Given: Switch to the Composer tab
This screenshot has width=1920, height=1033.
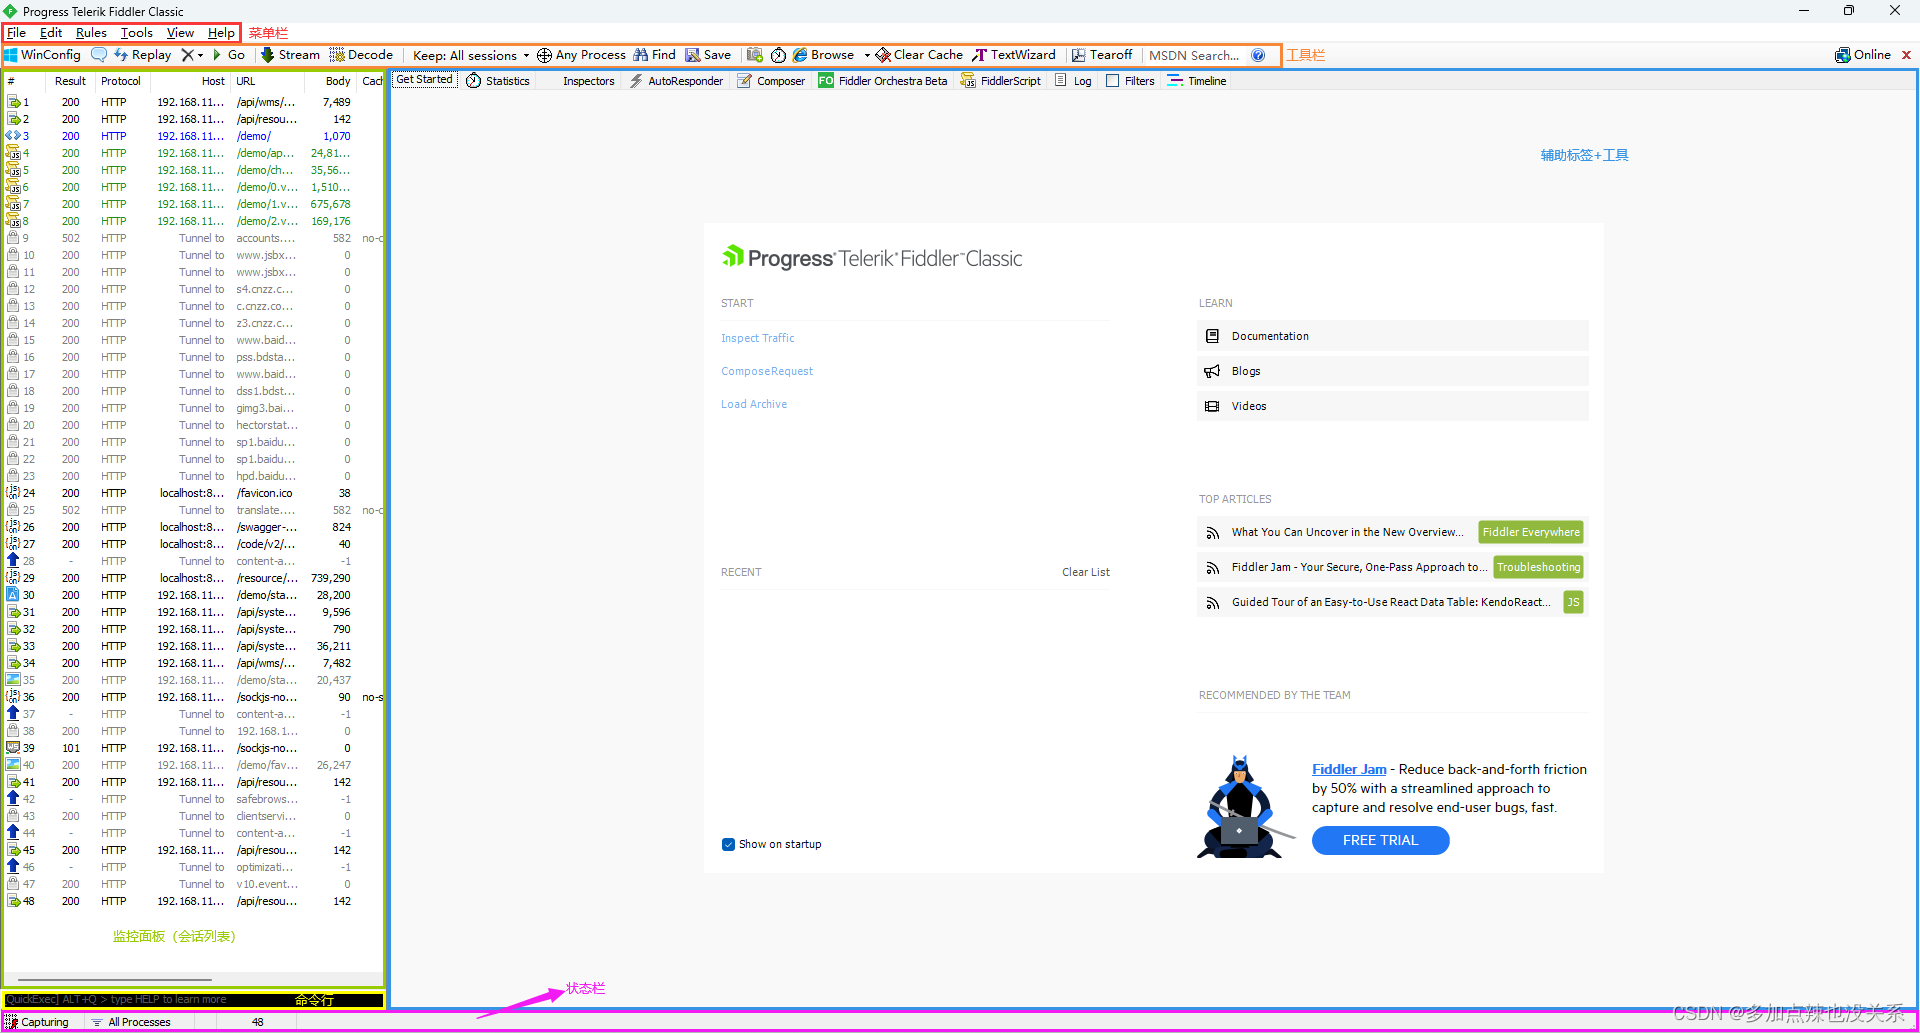Looking at the screenshot, I should pos(771,81).
